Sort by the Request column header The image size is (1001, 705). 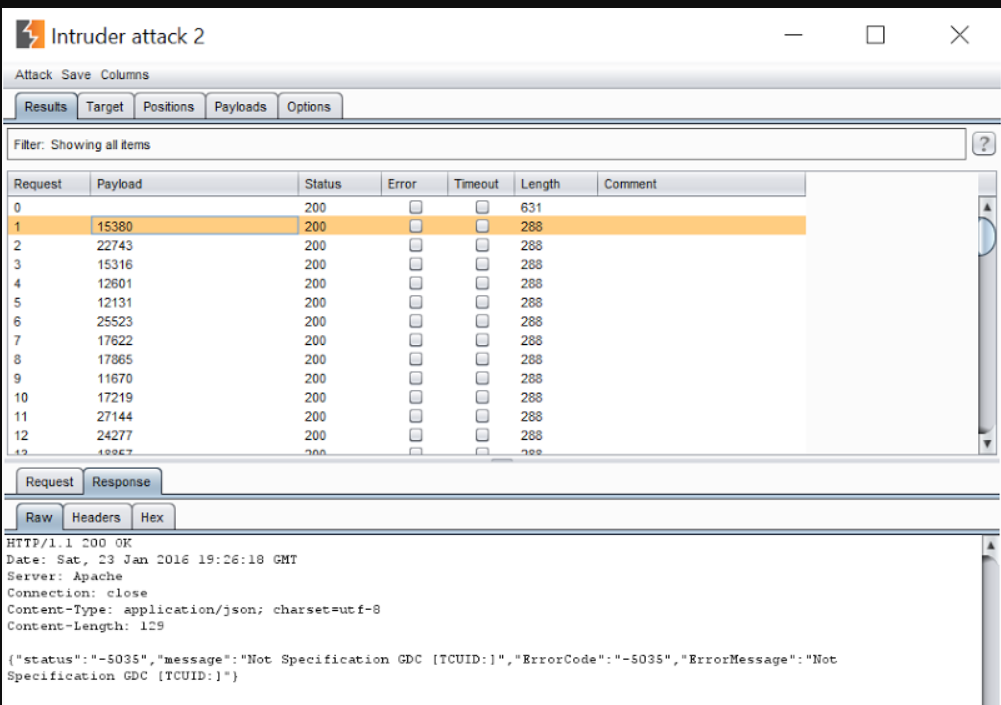pyautogui.click(x=49, y=184)
